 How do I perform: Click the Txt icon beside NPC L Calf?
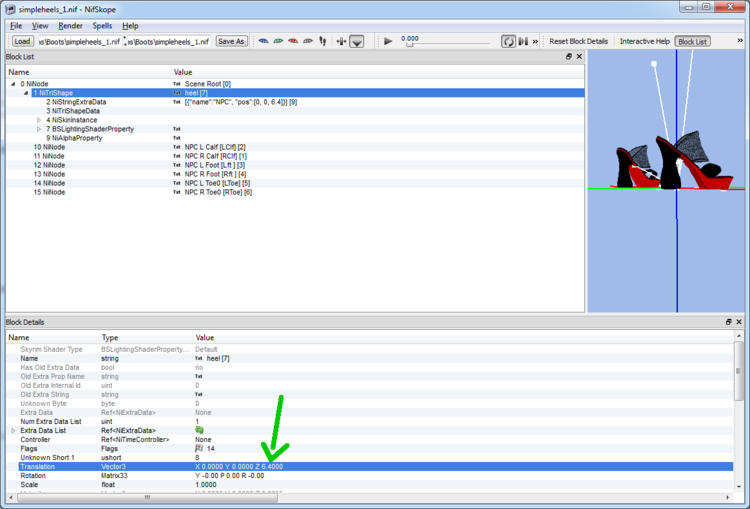pyautogui.click(x=176, y=147)
